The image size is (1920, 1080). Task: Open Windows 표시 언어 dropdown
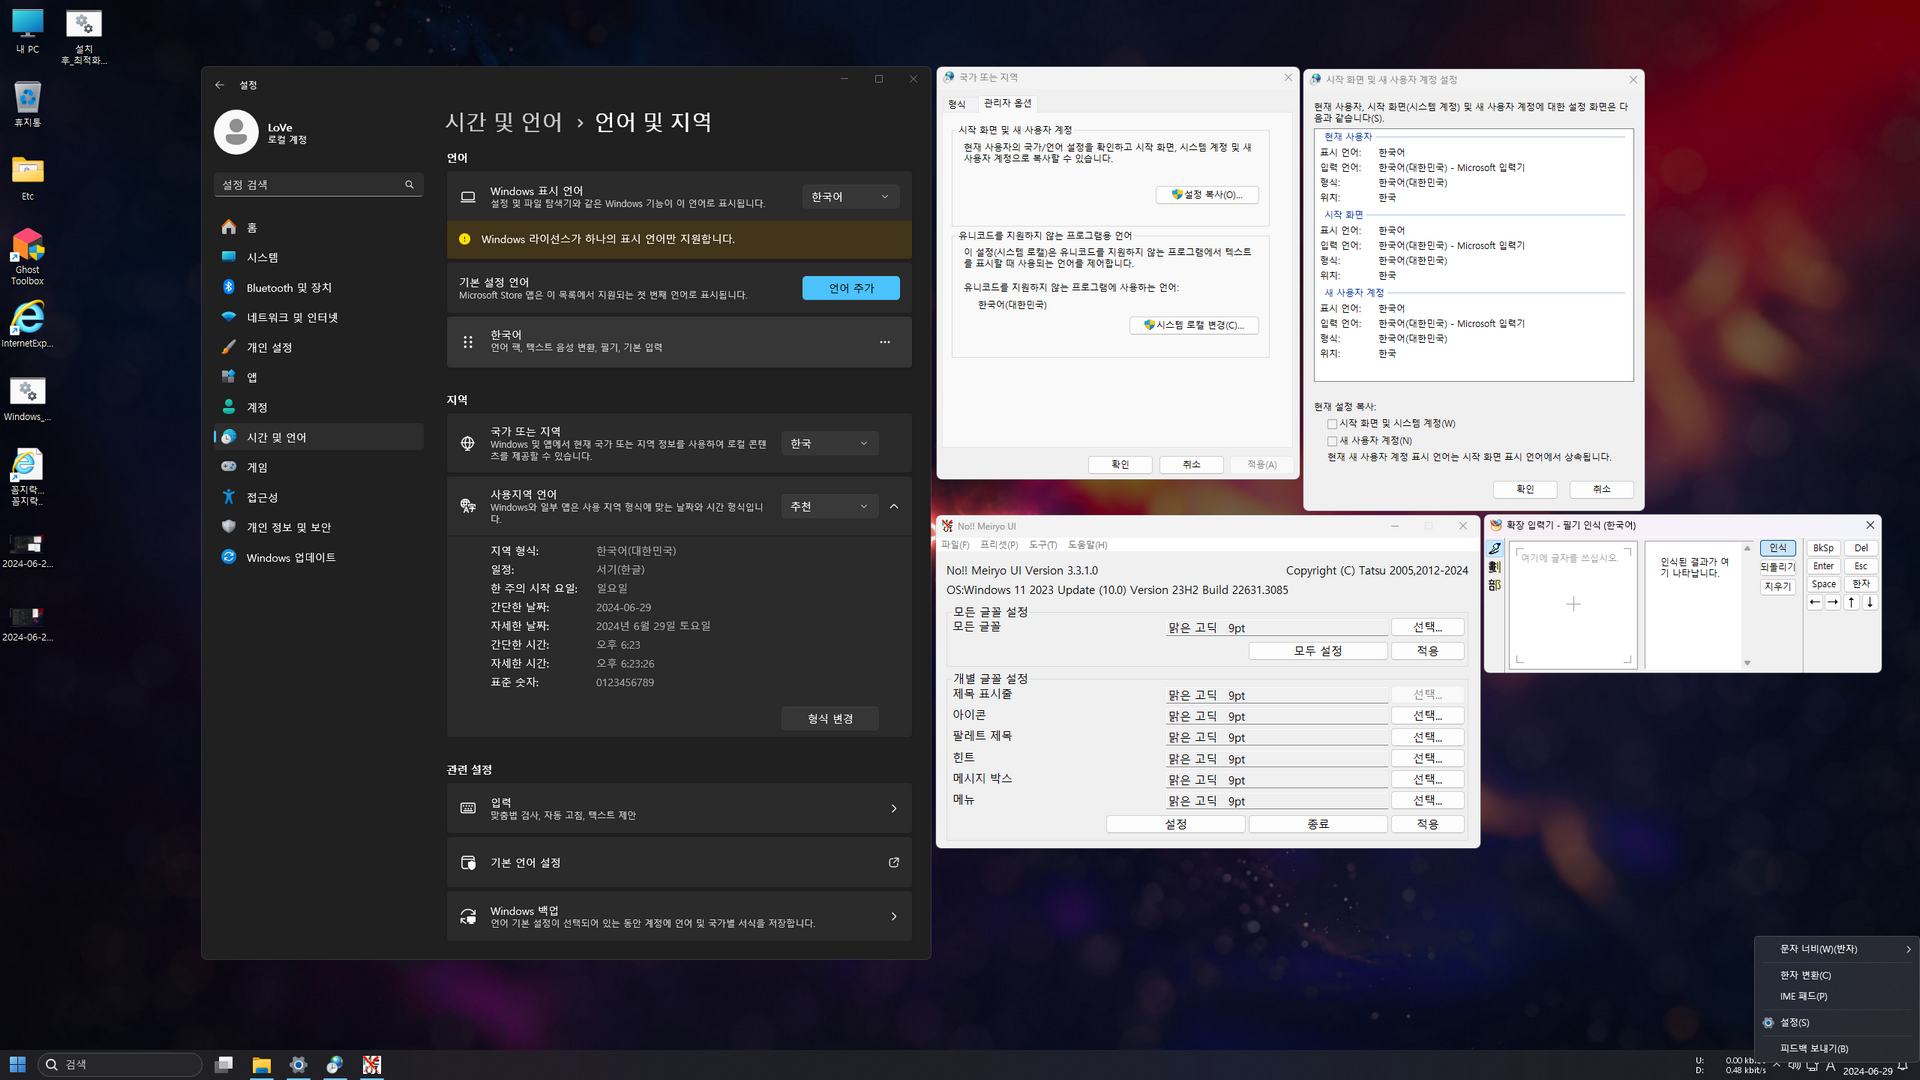tap(850, 197)
